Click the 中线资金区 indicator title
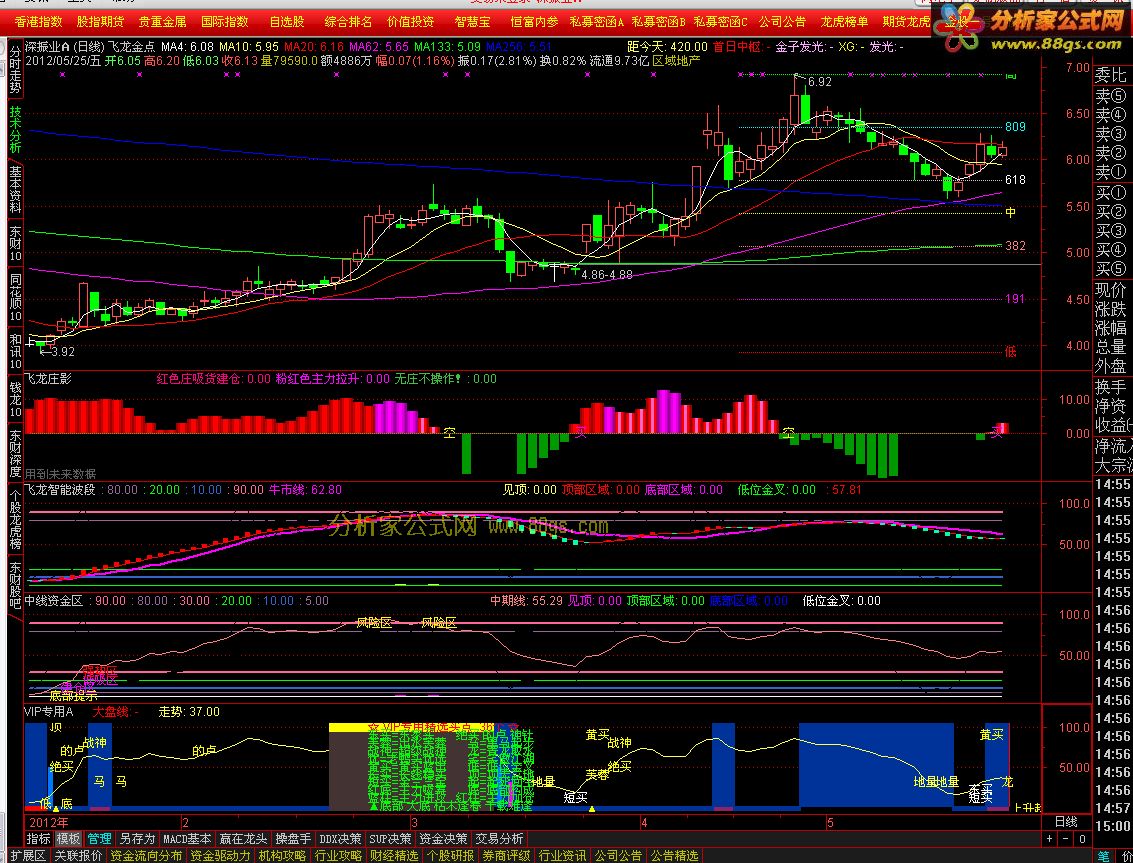Screen dimensions: 1133x863 pos(53,601)
